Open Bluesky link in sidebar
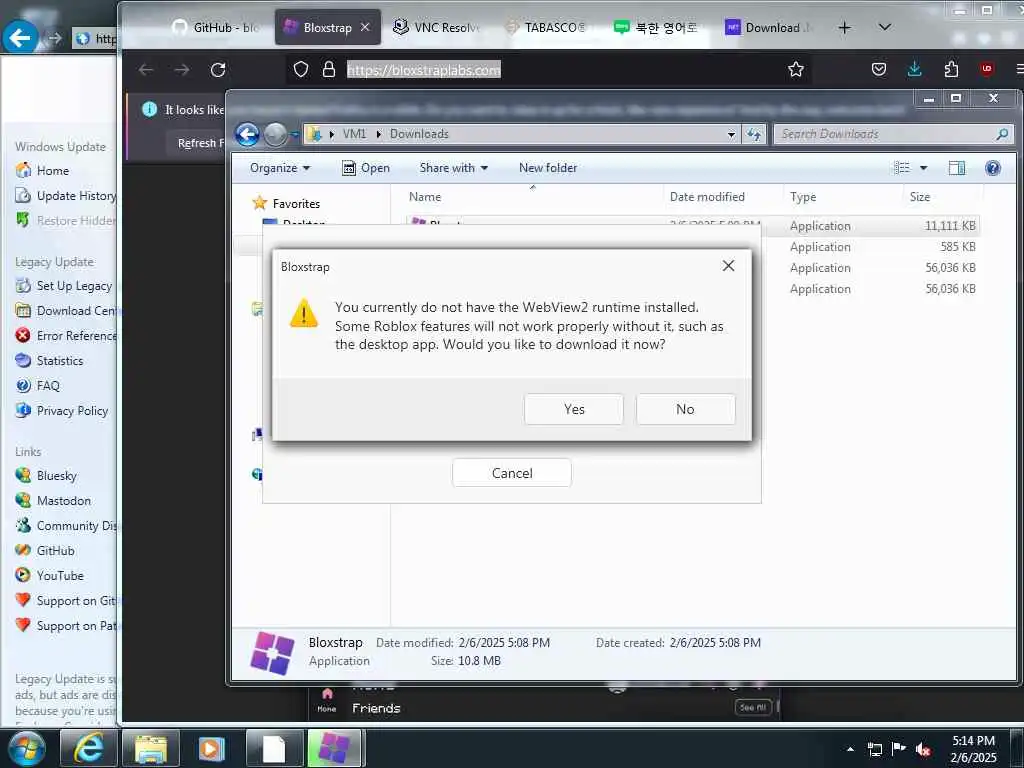Image resolution: width=1024 pixels, height=768 pixels. tap(57, 475)
